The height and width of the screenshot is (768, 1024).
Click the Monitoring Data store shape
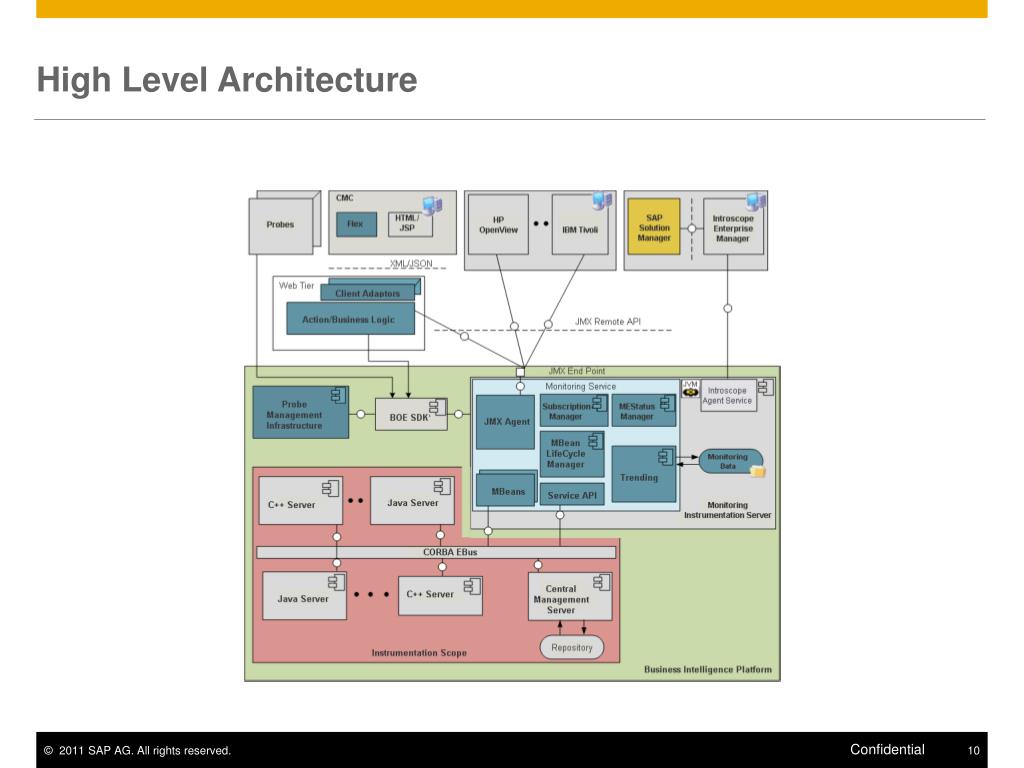point(729,462)
